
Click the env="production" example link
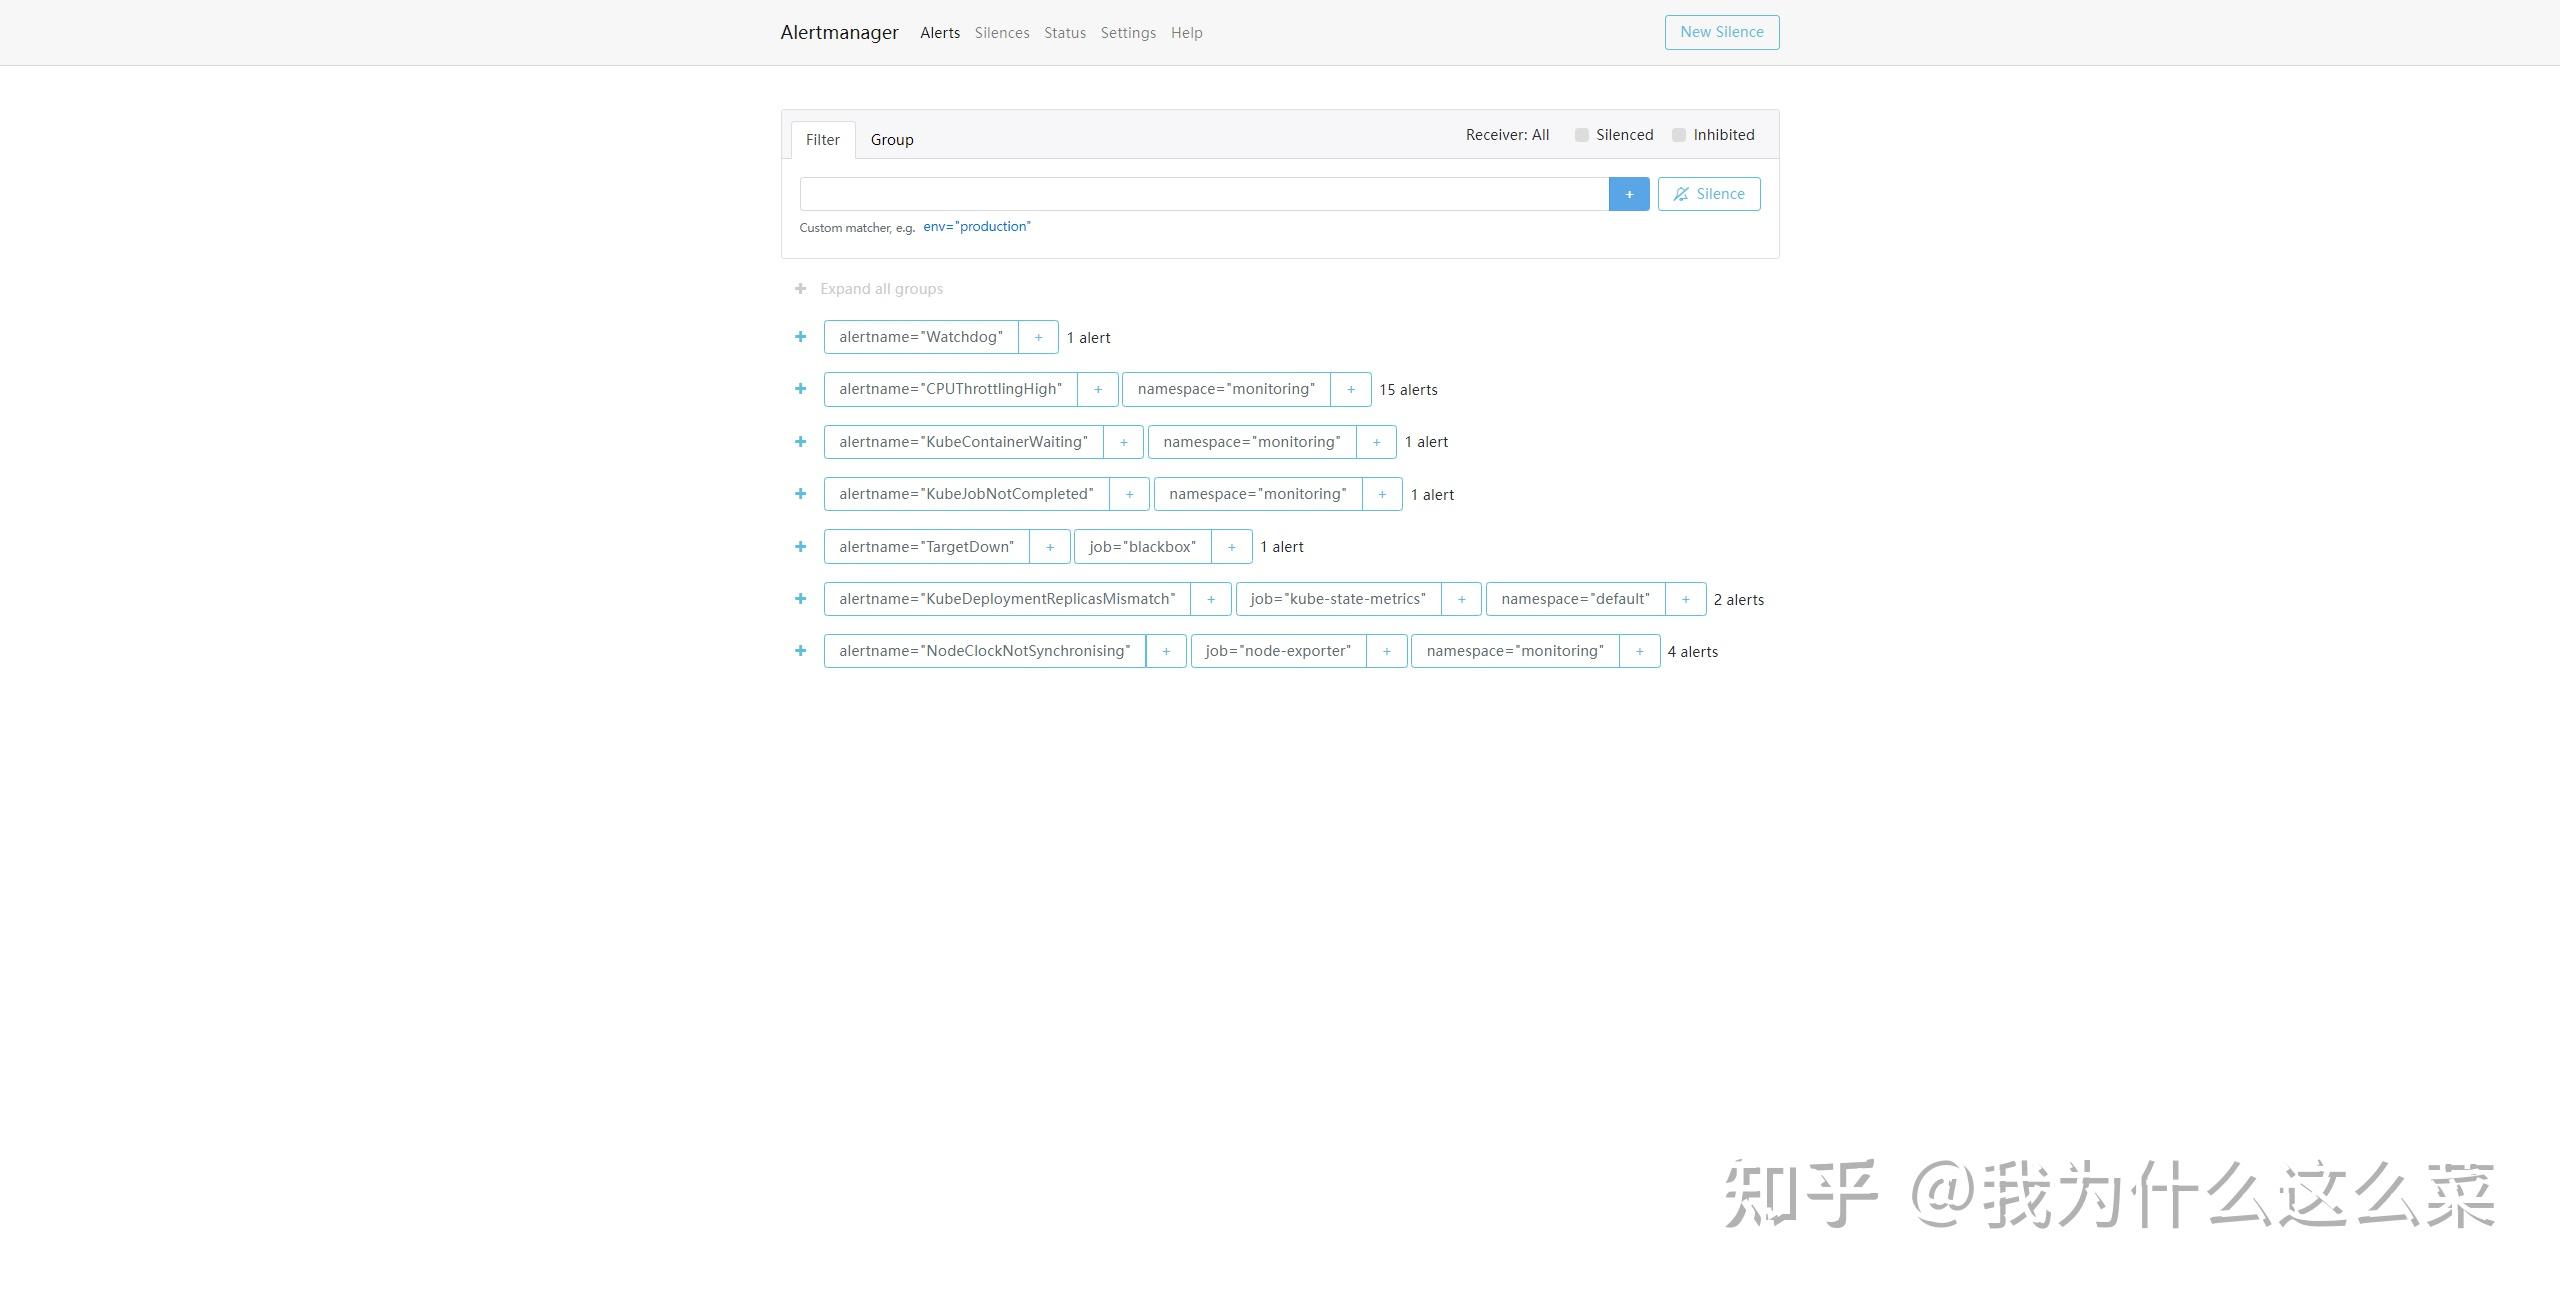click(976, 226)
